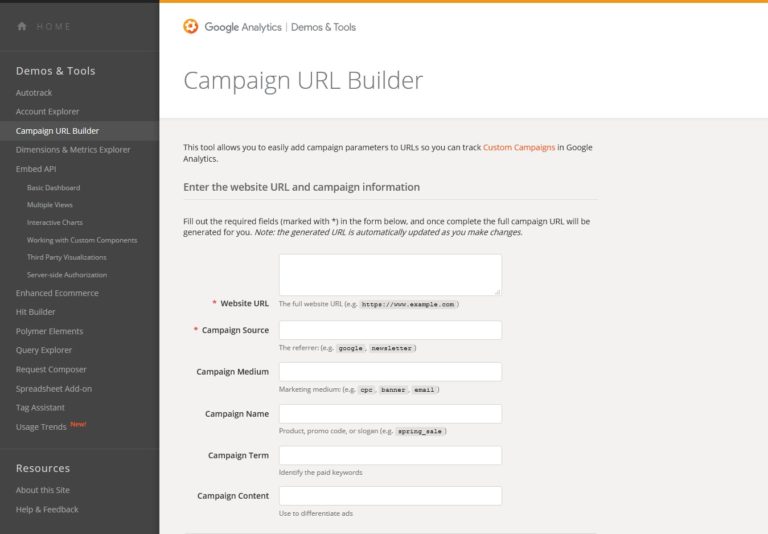Open Third Party Visualizations sub-item

(x=67, y=257)
